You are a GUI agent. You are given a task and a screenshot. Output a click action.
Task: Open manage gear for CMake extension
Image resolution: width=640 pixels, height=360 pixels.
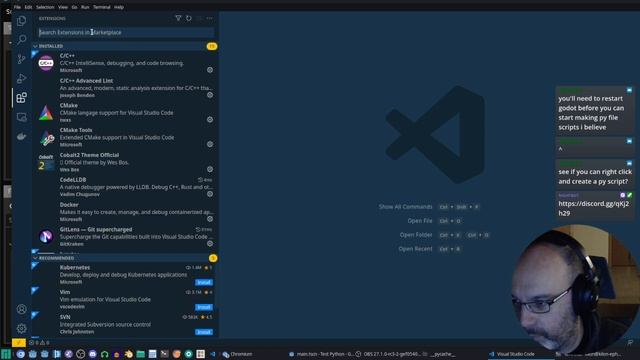pos(210,120)
